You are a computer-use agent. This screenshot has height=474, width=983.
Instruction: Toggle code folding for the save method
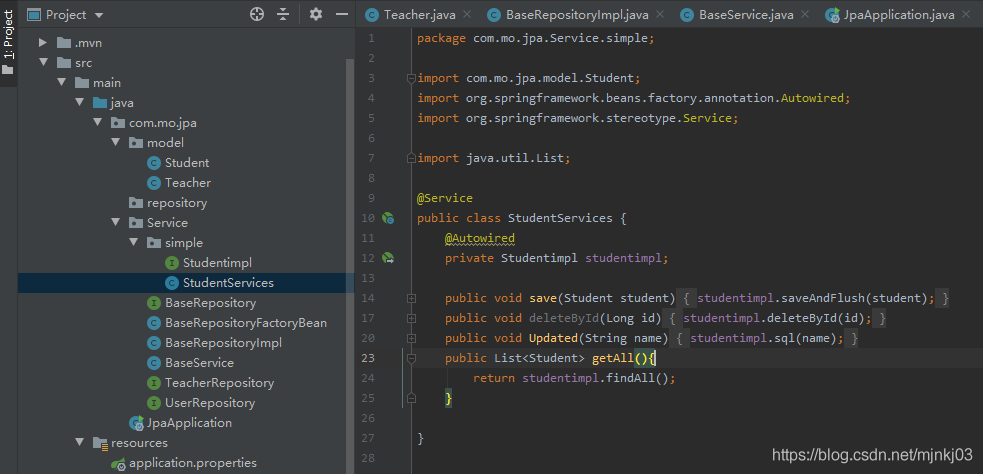click(411, 298)
